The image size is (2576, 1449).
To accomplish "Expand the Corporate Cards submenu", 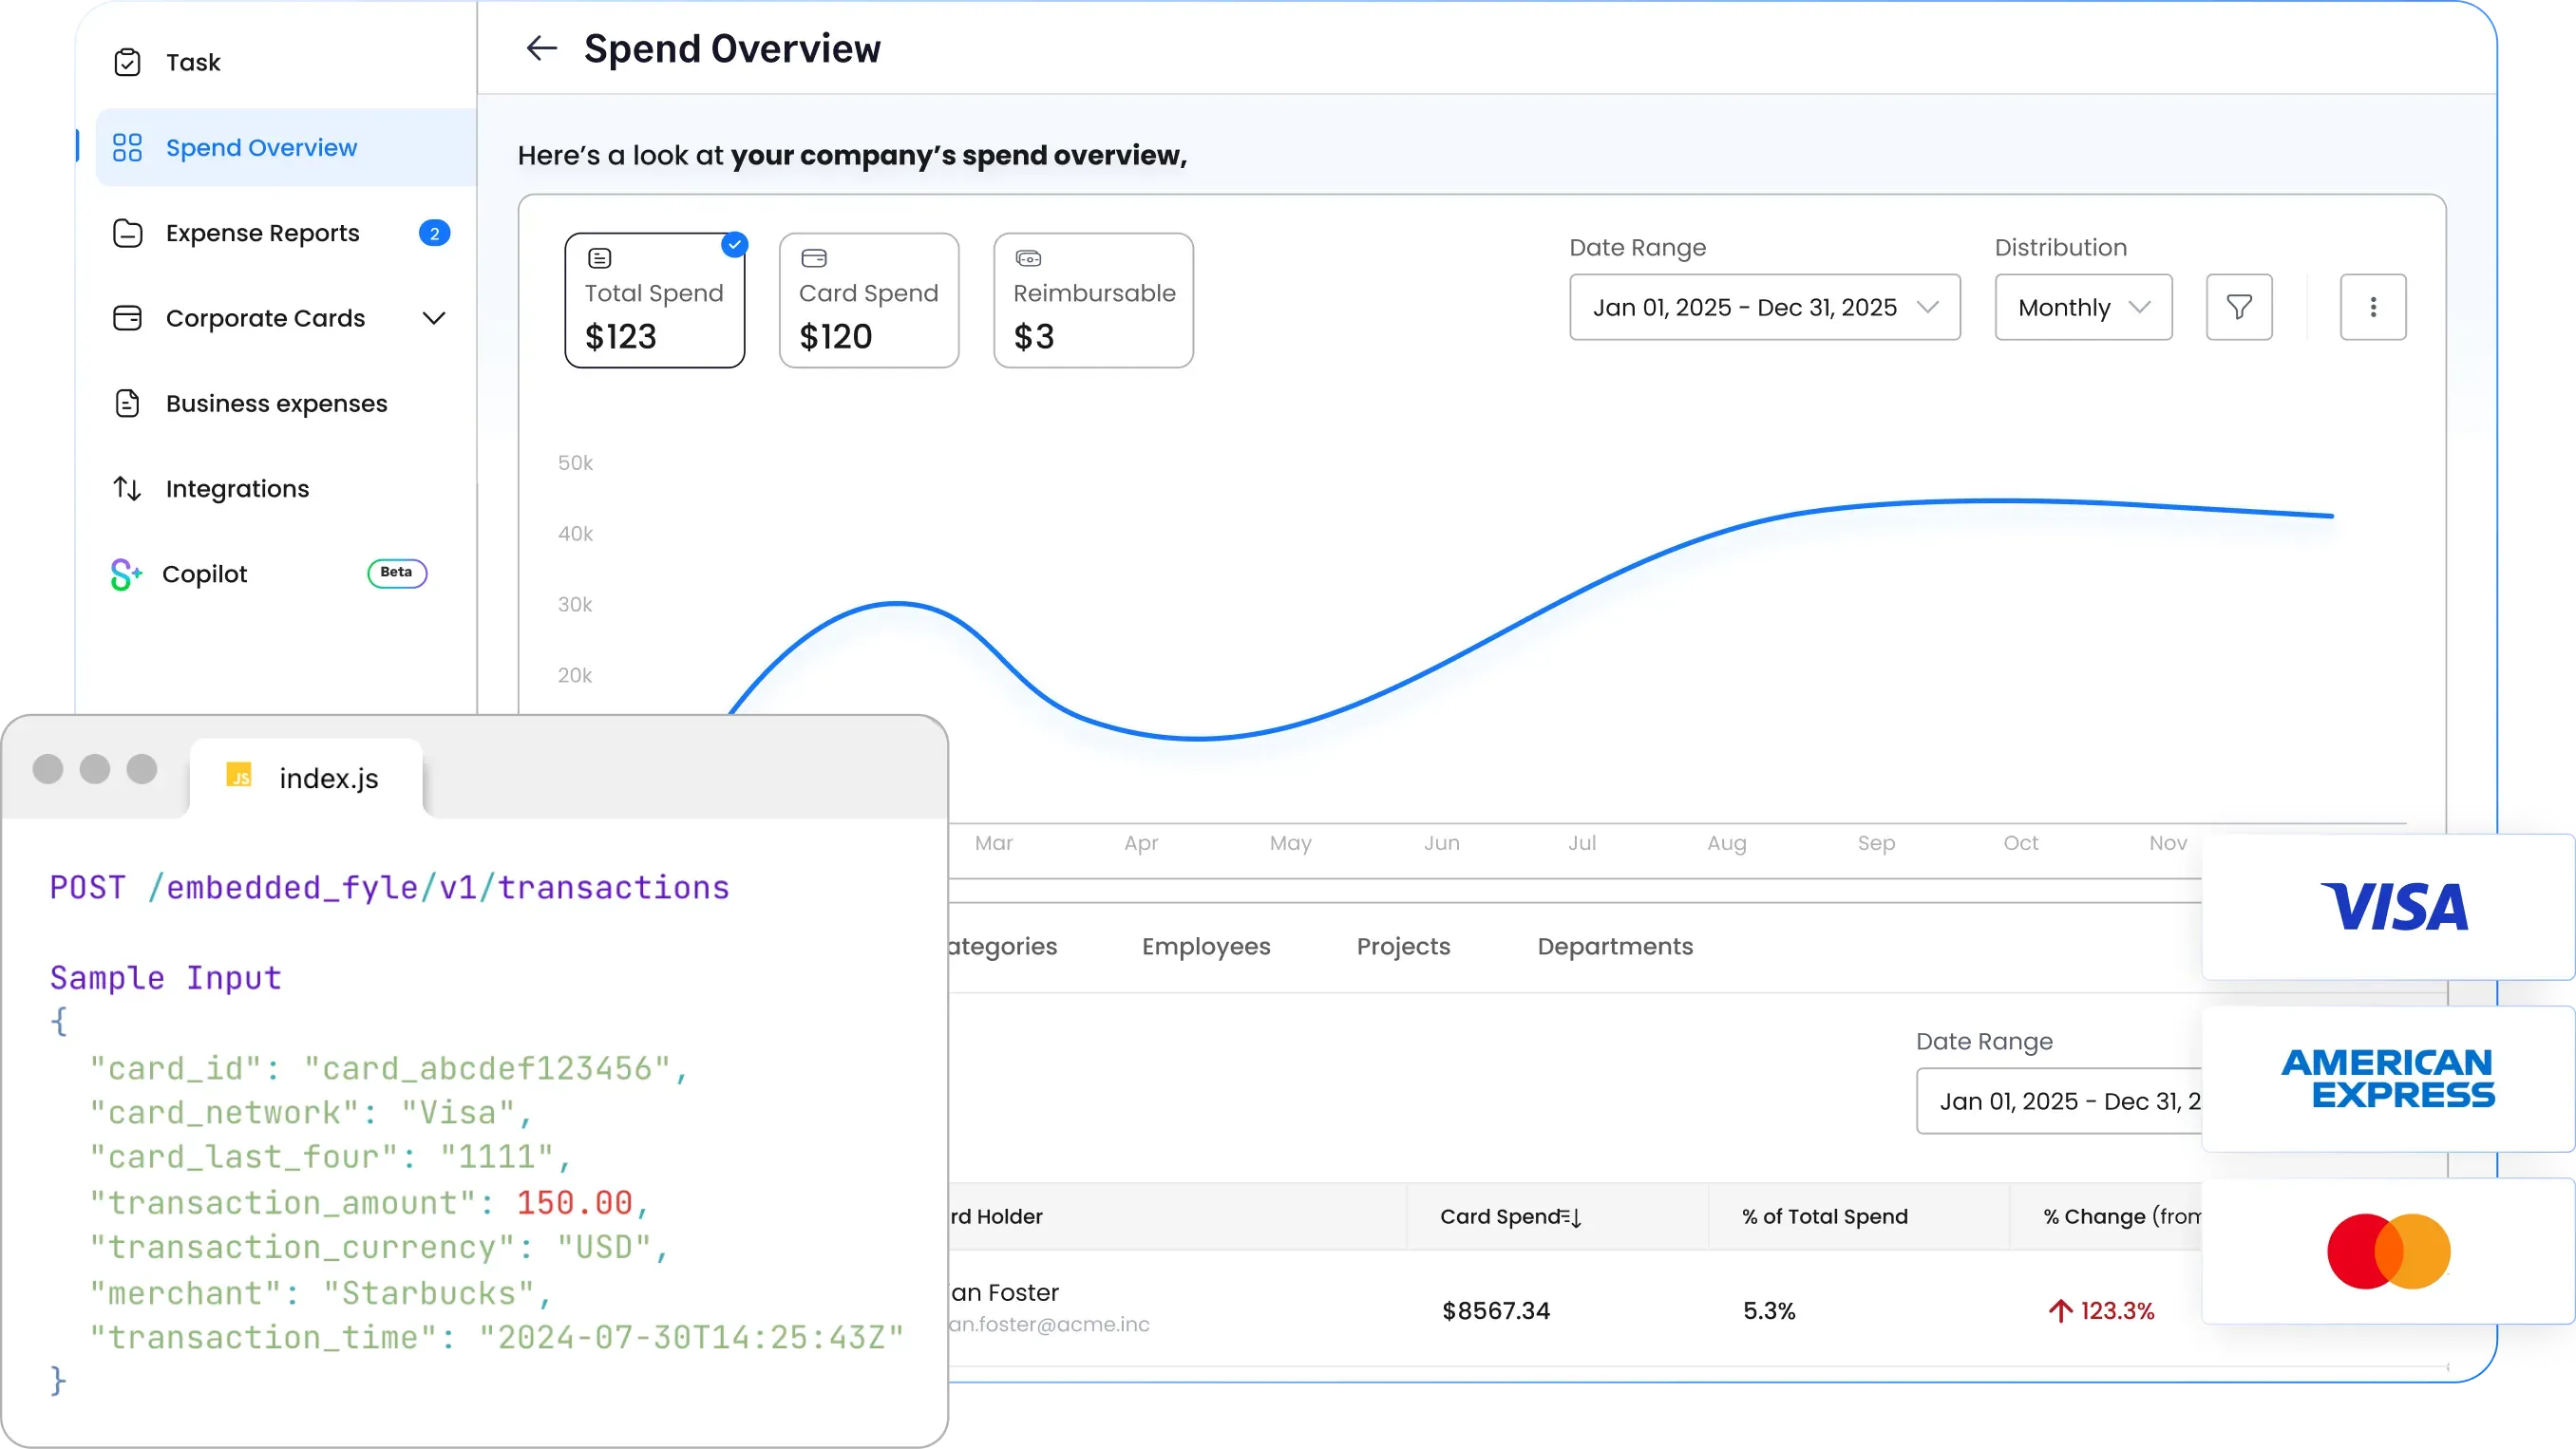I will (434, 317).
